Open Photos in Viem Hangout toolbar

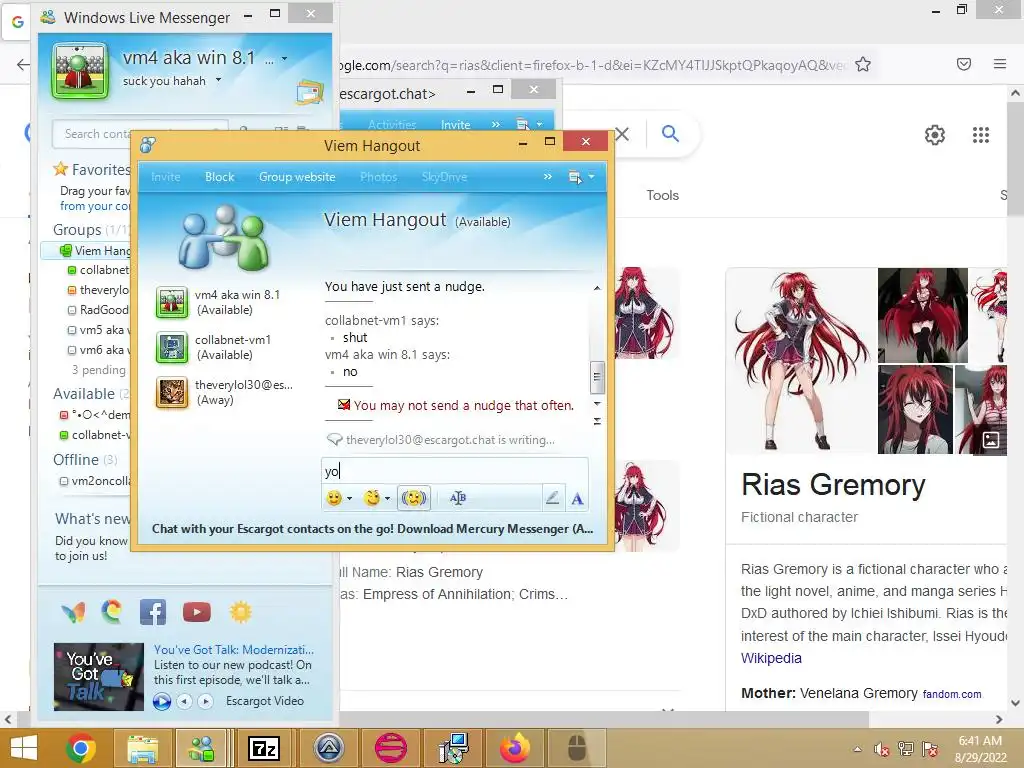[379, 177]
